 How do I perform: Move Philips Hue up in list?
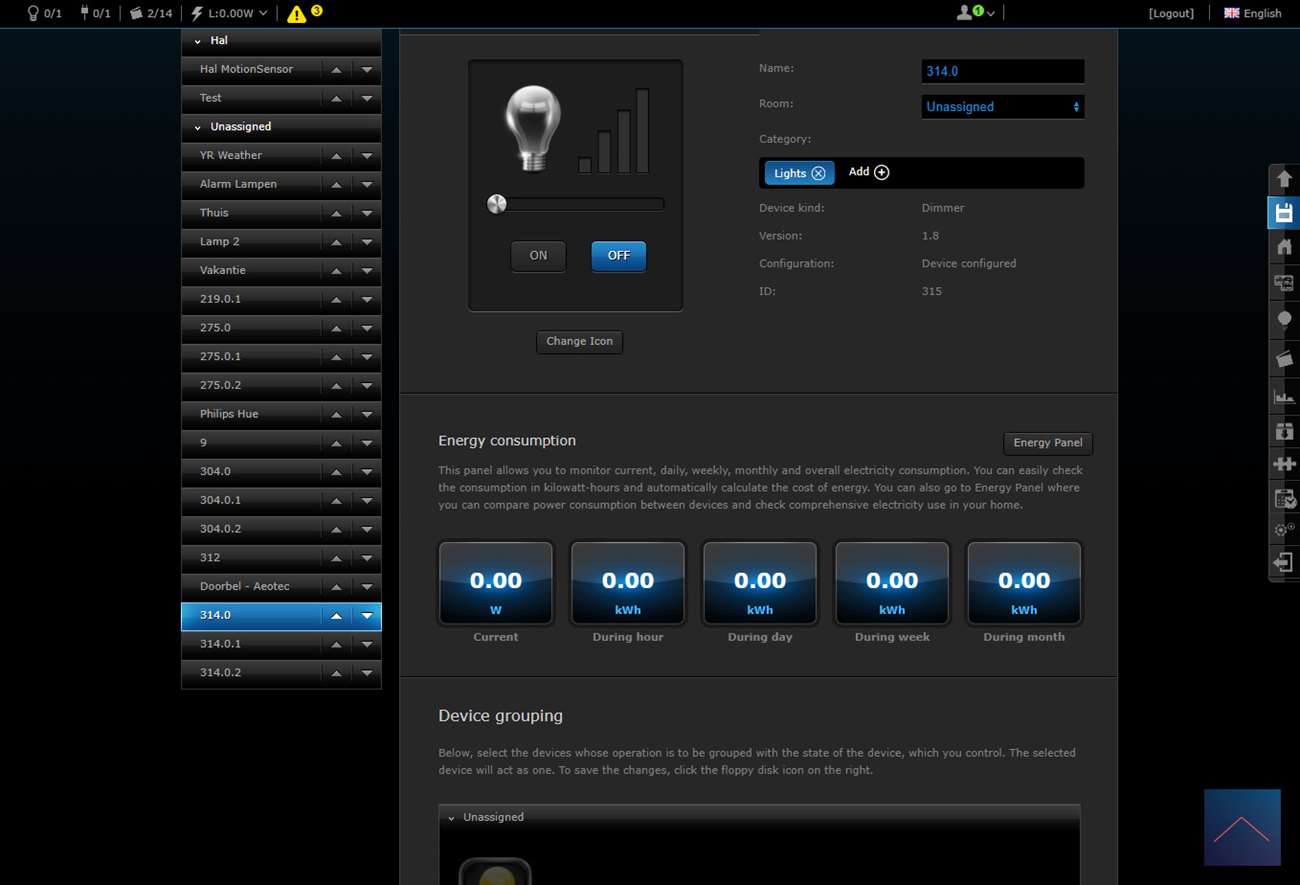[336, 414]
